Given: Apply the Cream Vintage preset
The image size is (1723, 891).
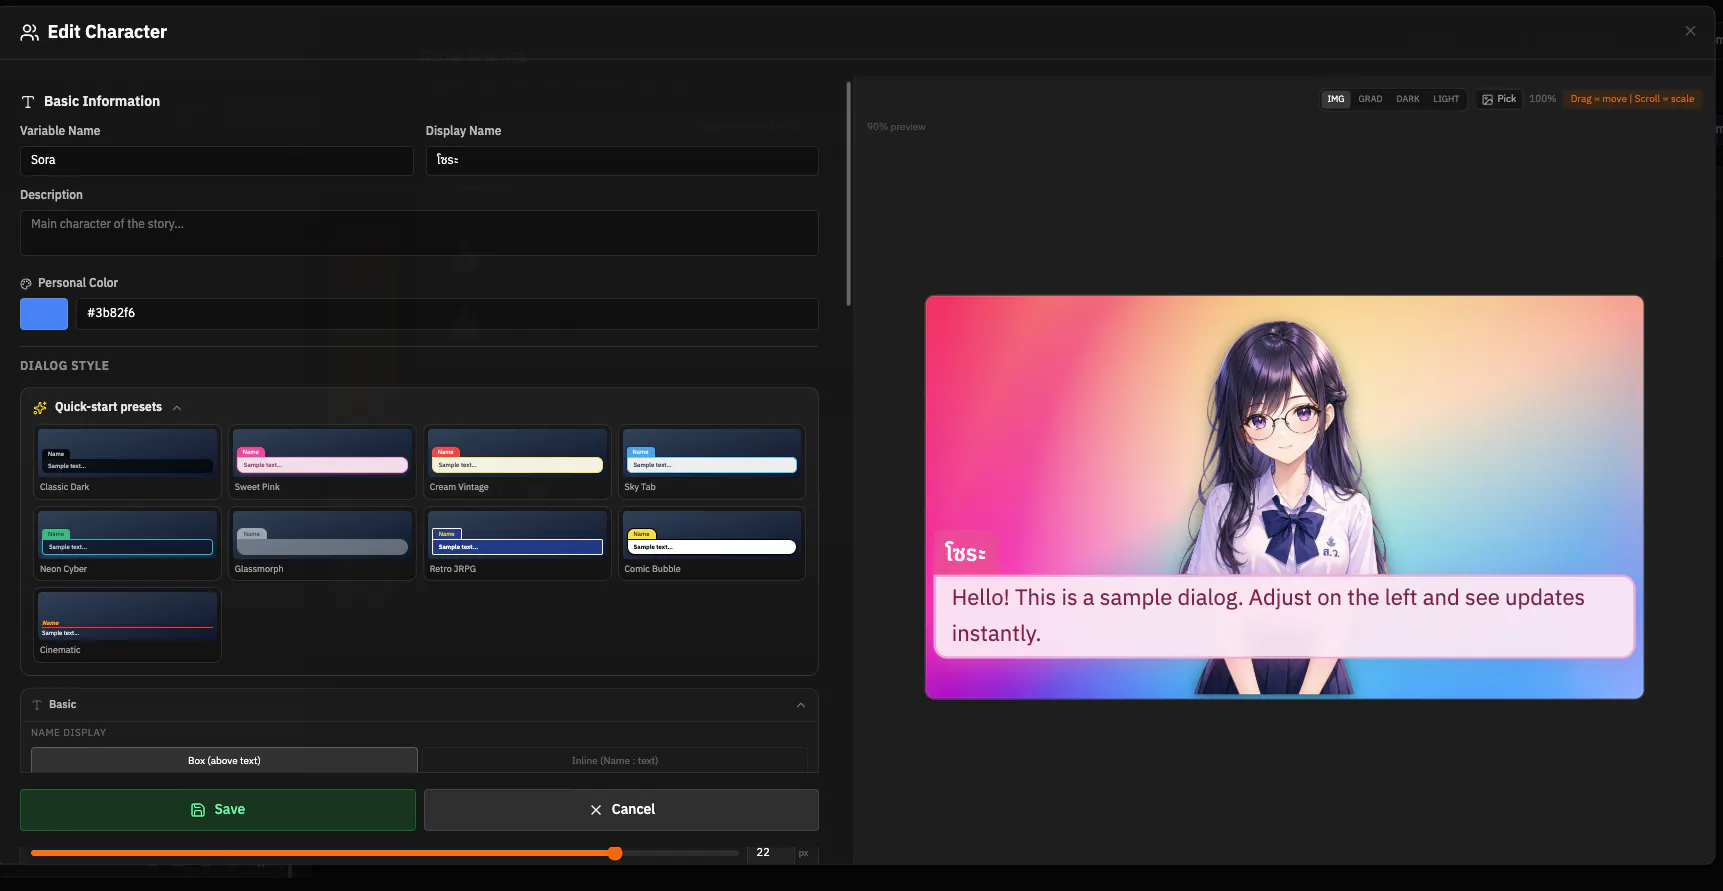Looking at the screenshot, I should (x=517, y=462).
